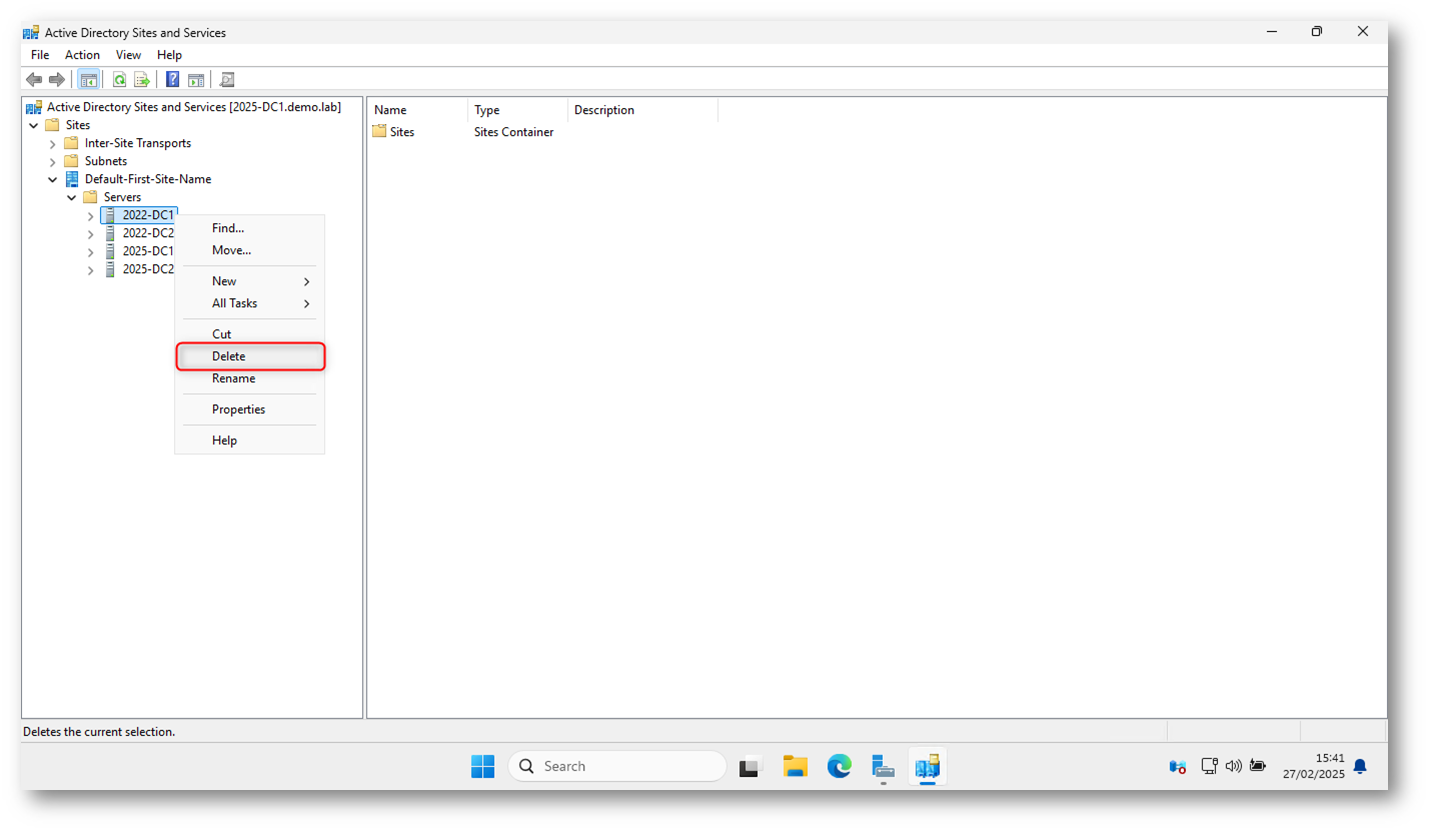Collapse the Default-First-Site-Name node
This screenshot has width=1430, height=832.
(53, 180)
